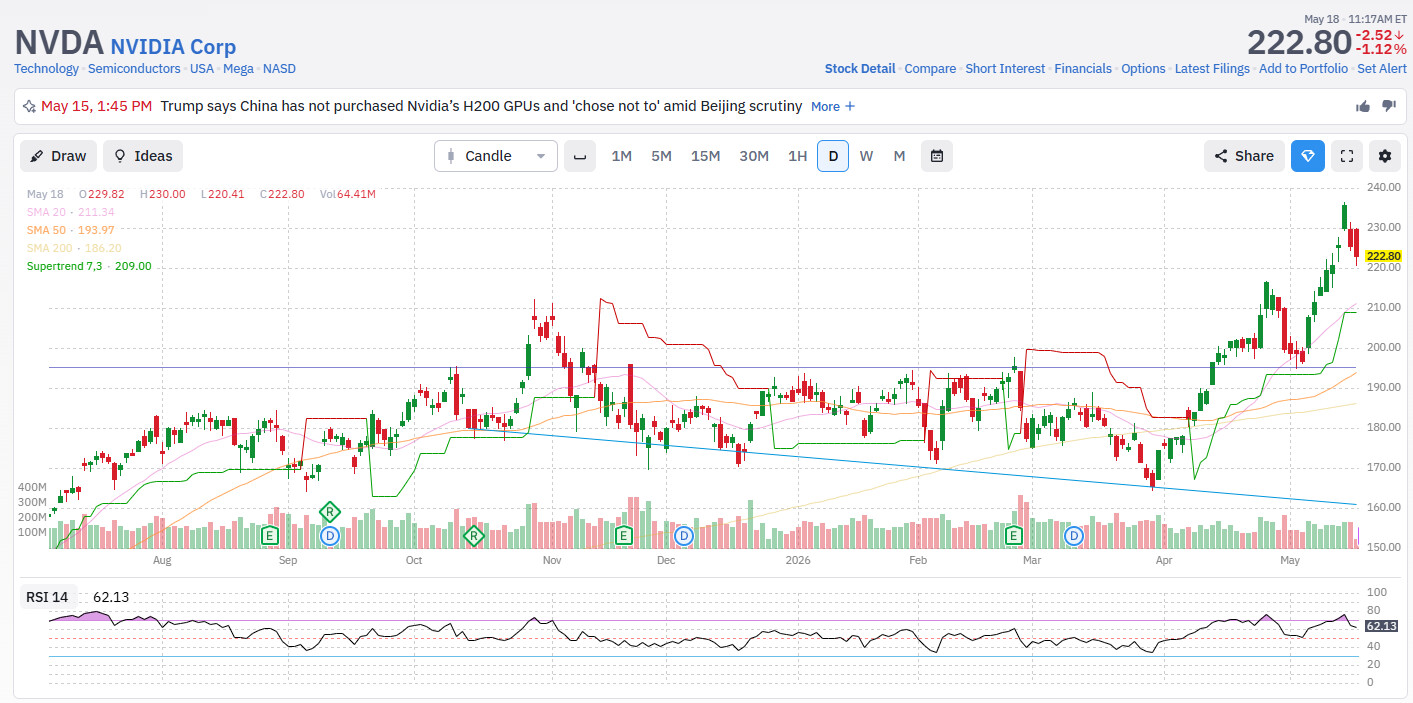Viewport: 1413px width, 703px height.
Task: Click the Draw button
Action: (59, 156)
